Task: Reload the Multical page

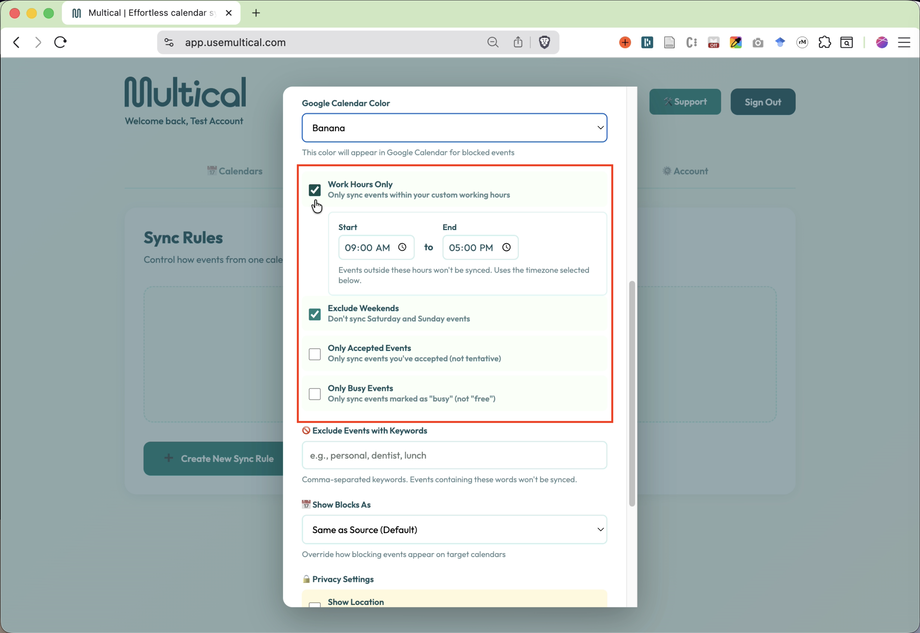Action: [x=60, y=42]
